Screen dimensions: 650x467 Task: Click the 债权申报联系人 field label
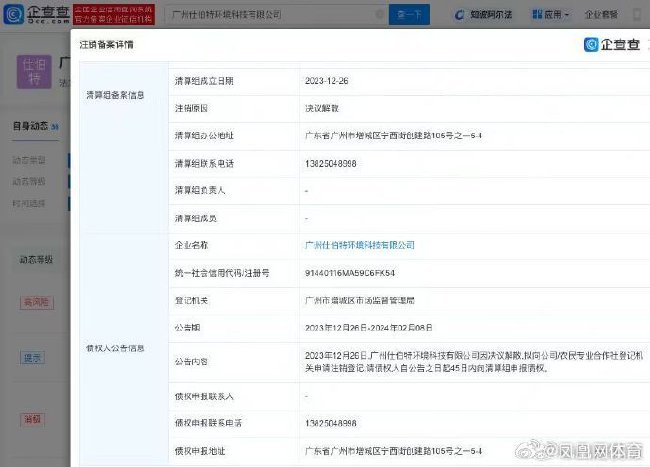tap(204, 396)
